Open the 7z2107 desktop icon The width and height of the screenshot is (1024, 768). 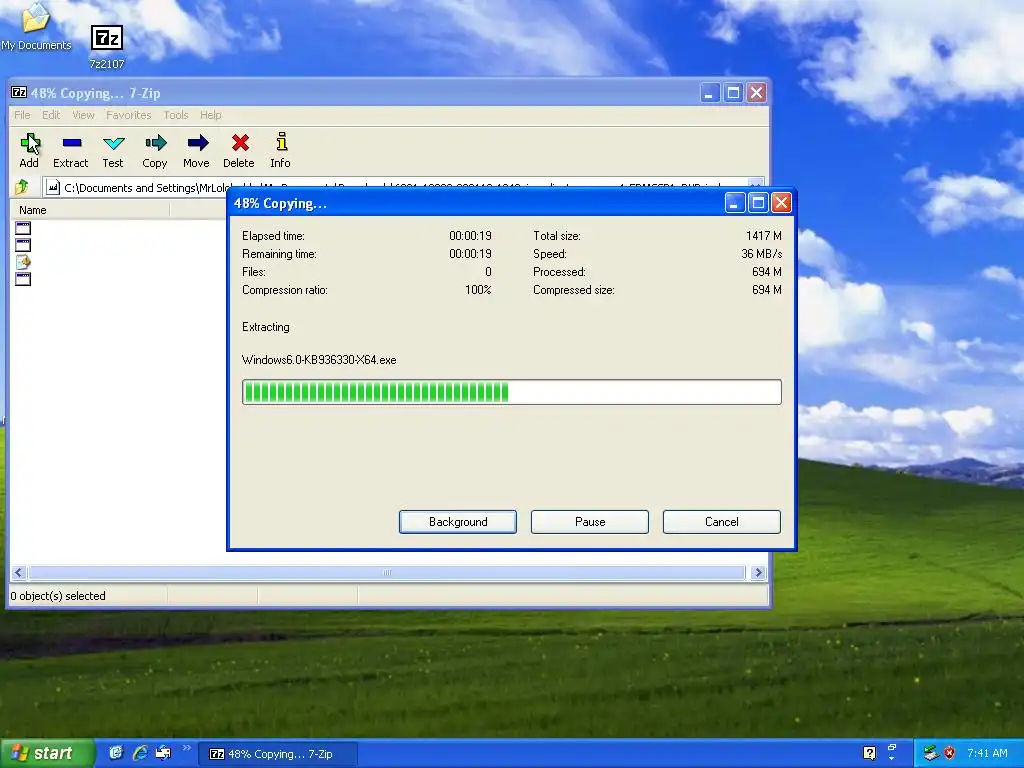point(106,47)
